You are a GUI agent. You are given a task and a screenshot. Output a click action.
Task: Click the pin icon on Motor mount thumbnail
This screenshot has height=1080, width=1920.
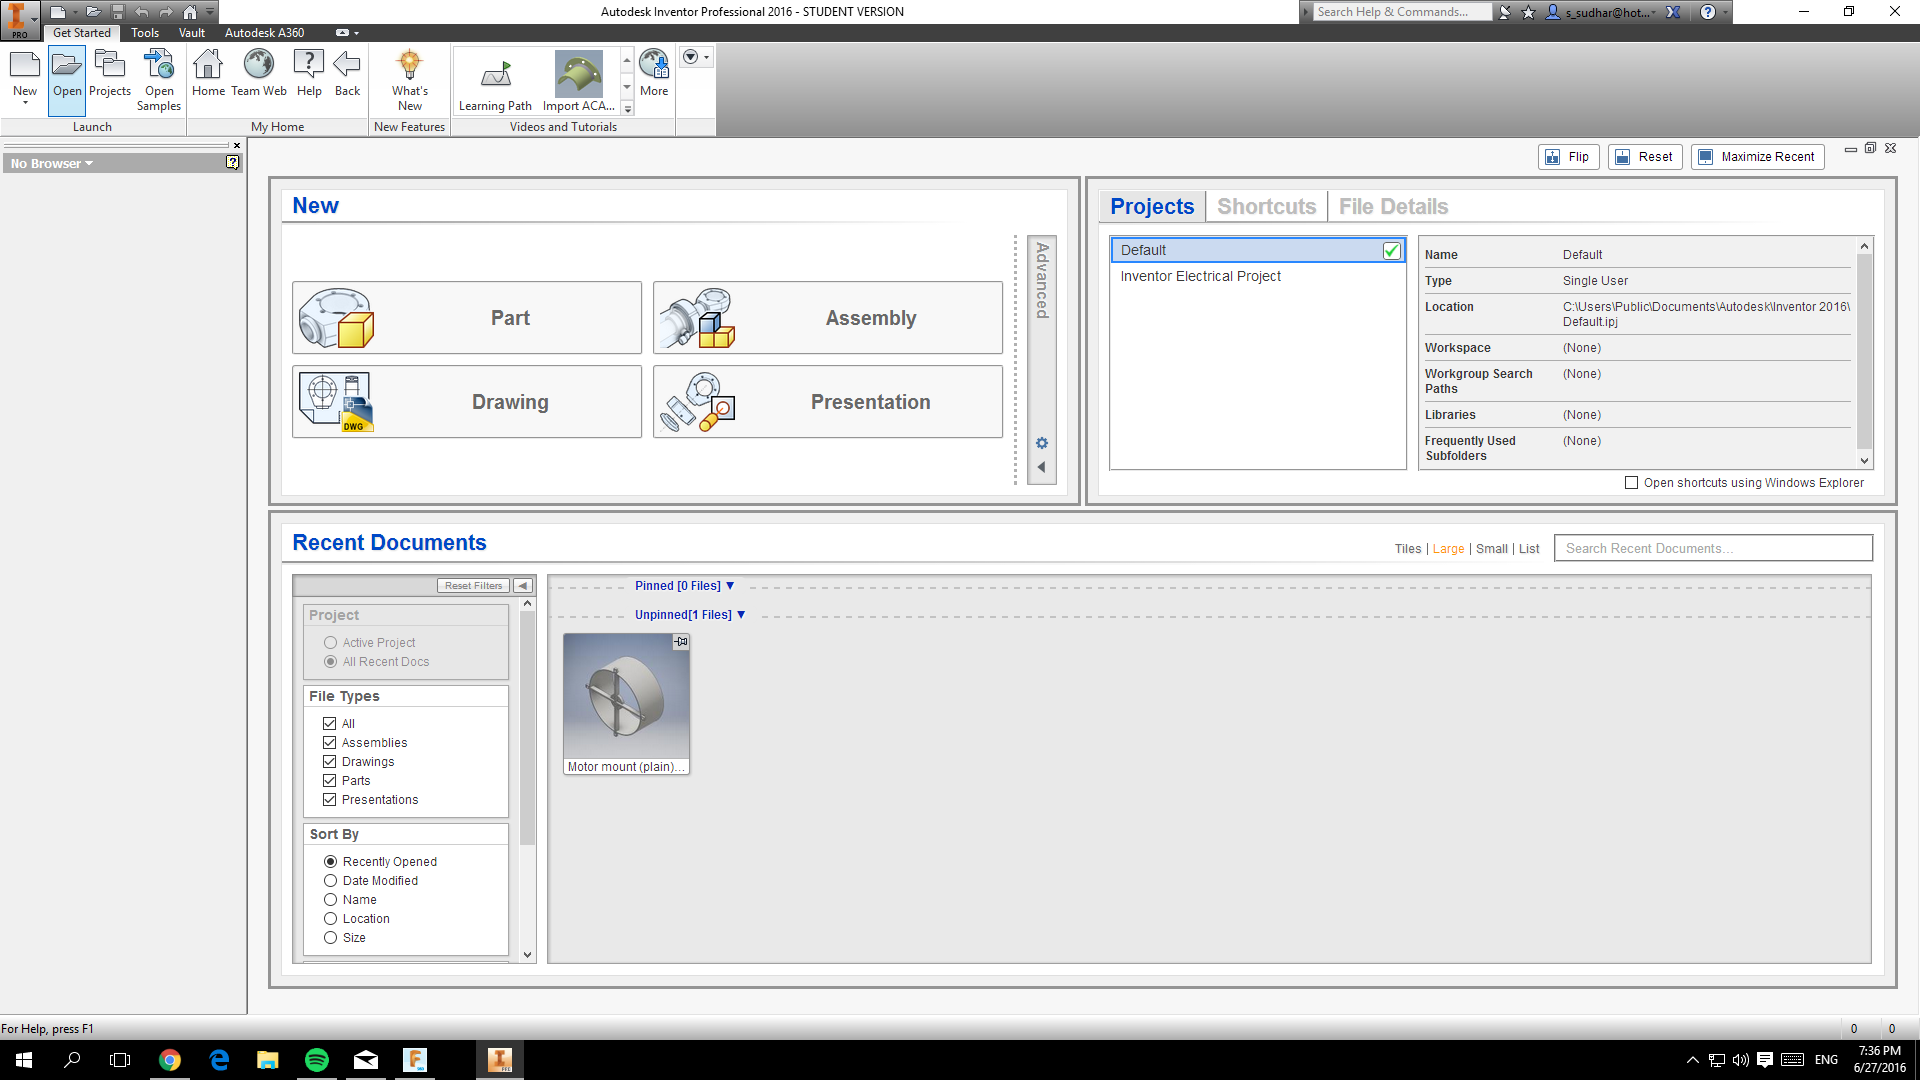click(681, 642)
